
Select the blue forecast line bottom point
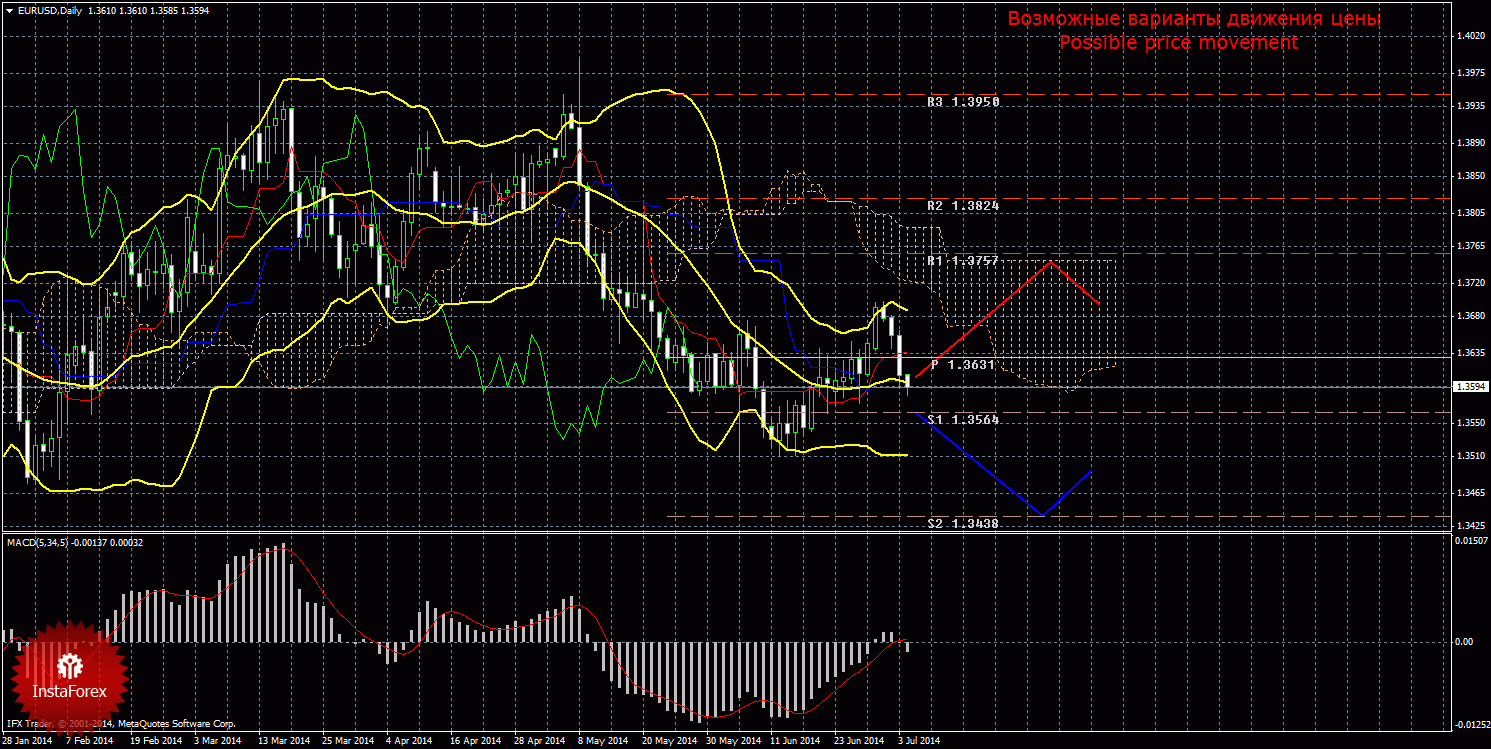click(1042, 515)
